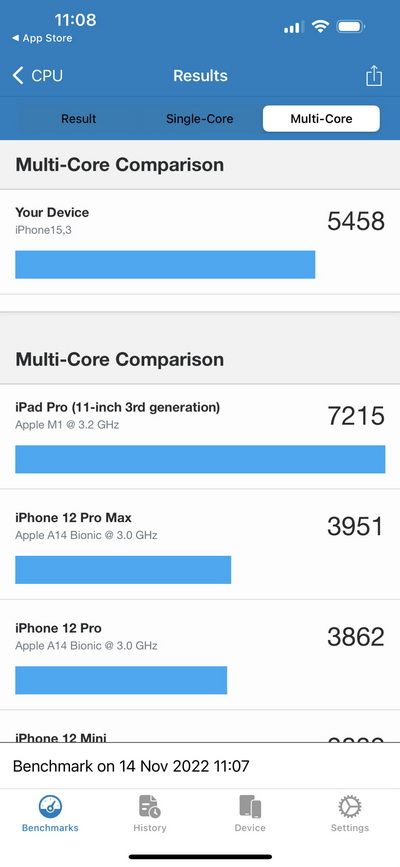Tap the iPhone 12 Pro score 3862
This screenshot has width=400, height=867.
coord(356,637)
